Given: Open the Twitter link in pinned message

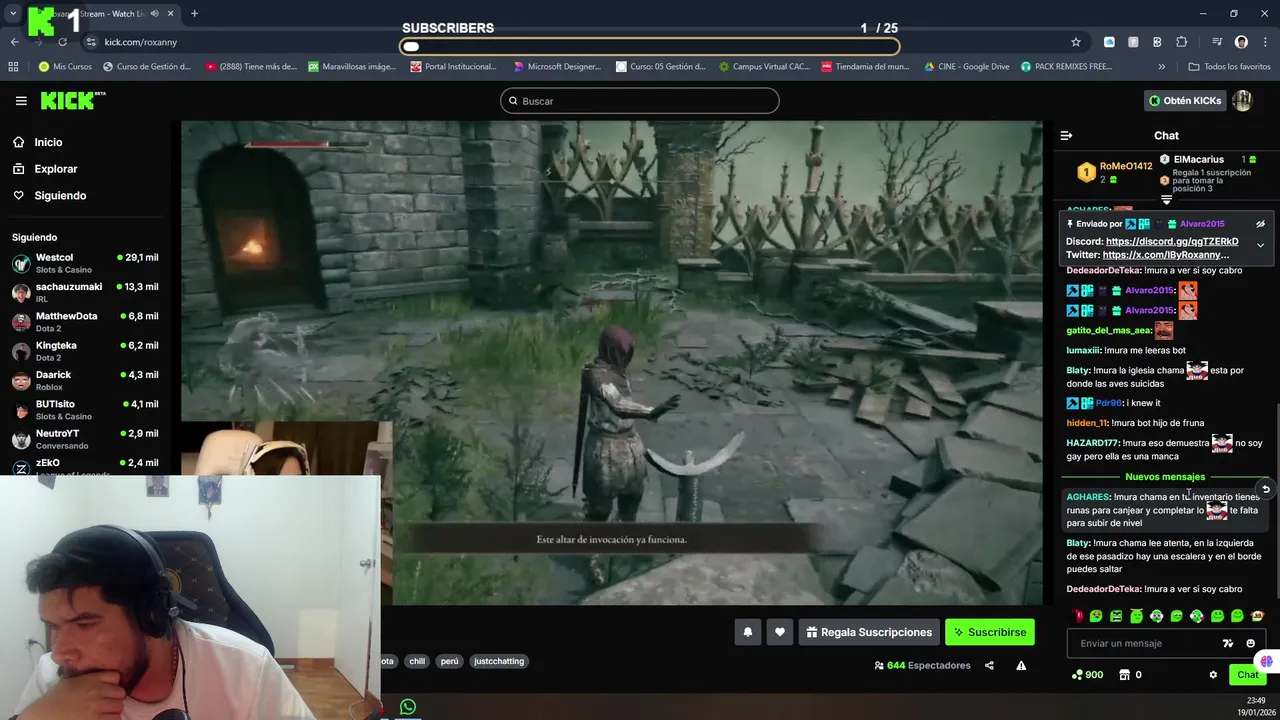Looking at the screenshot, I should (1166, 255).
